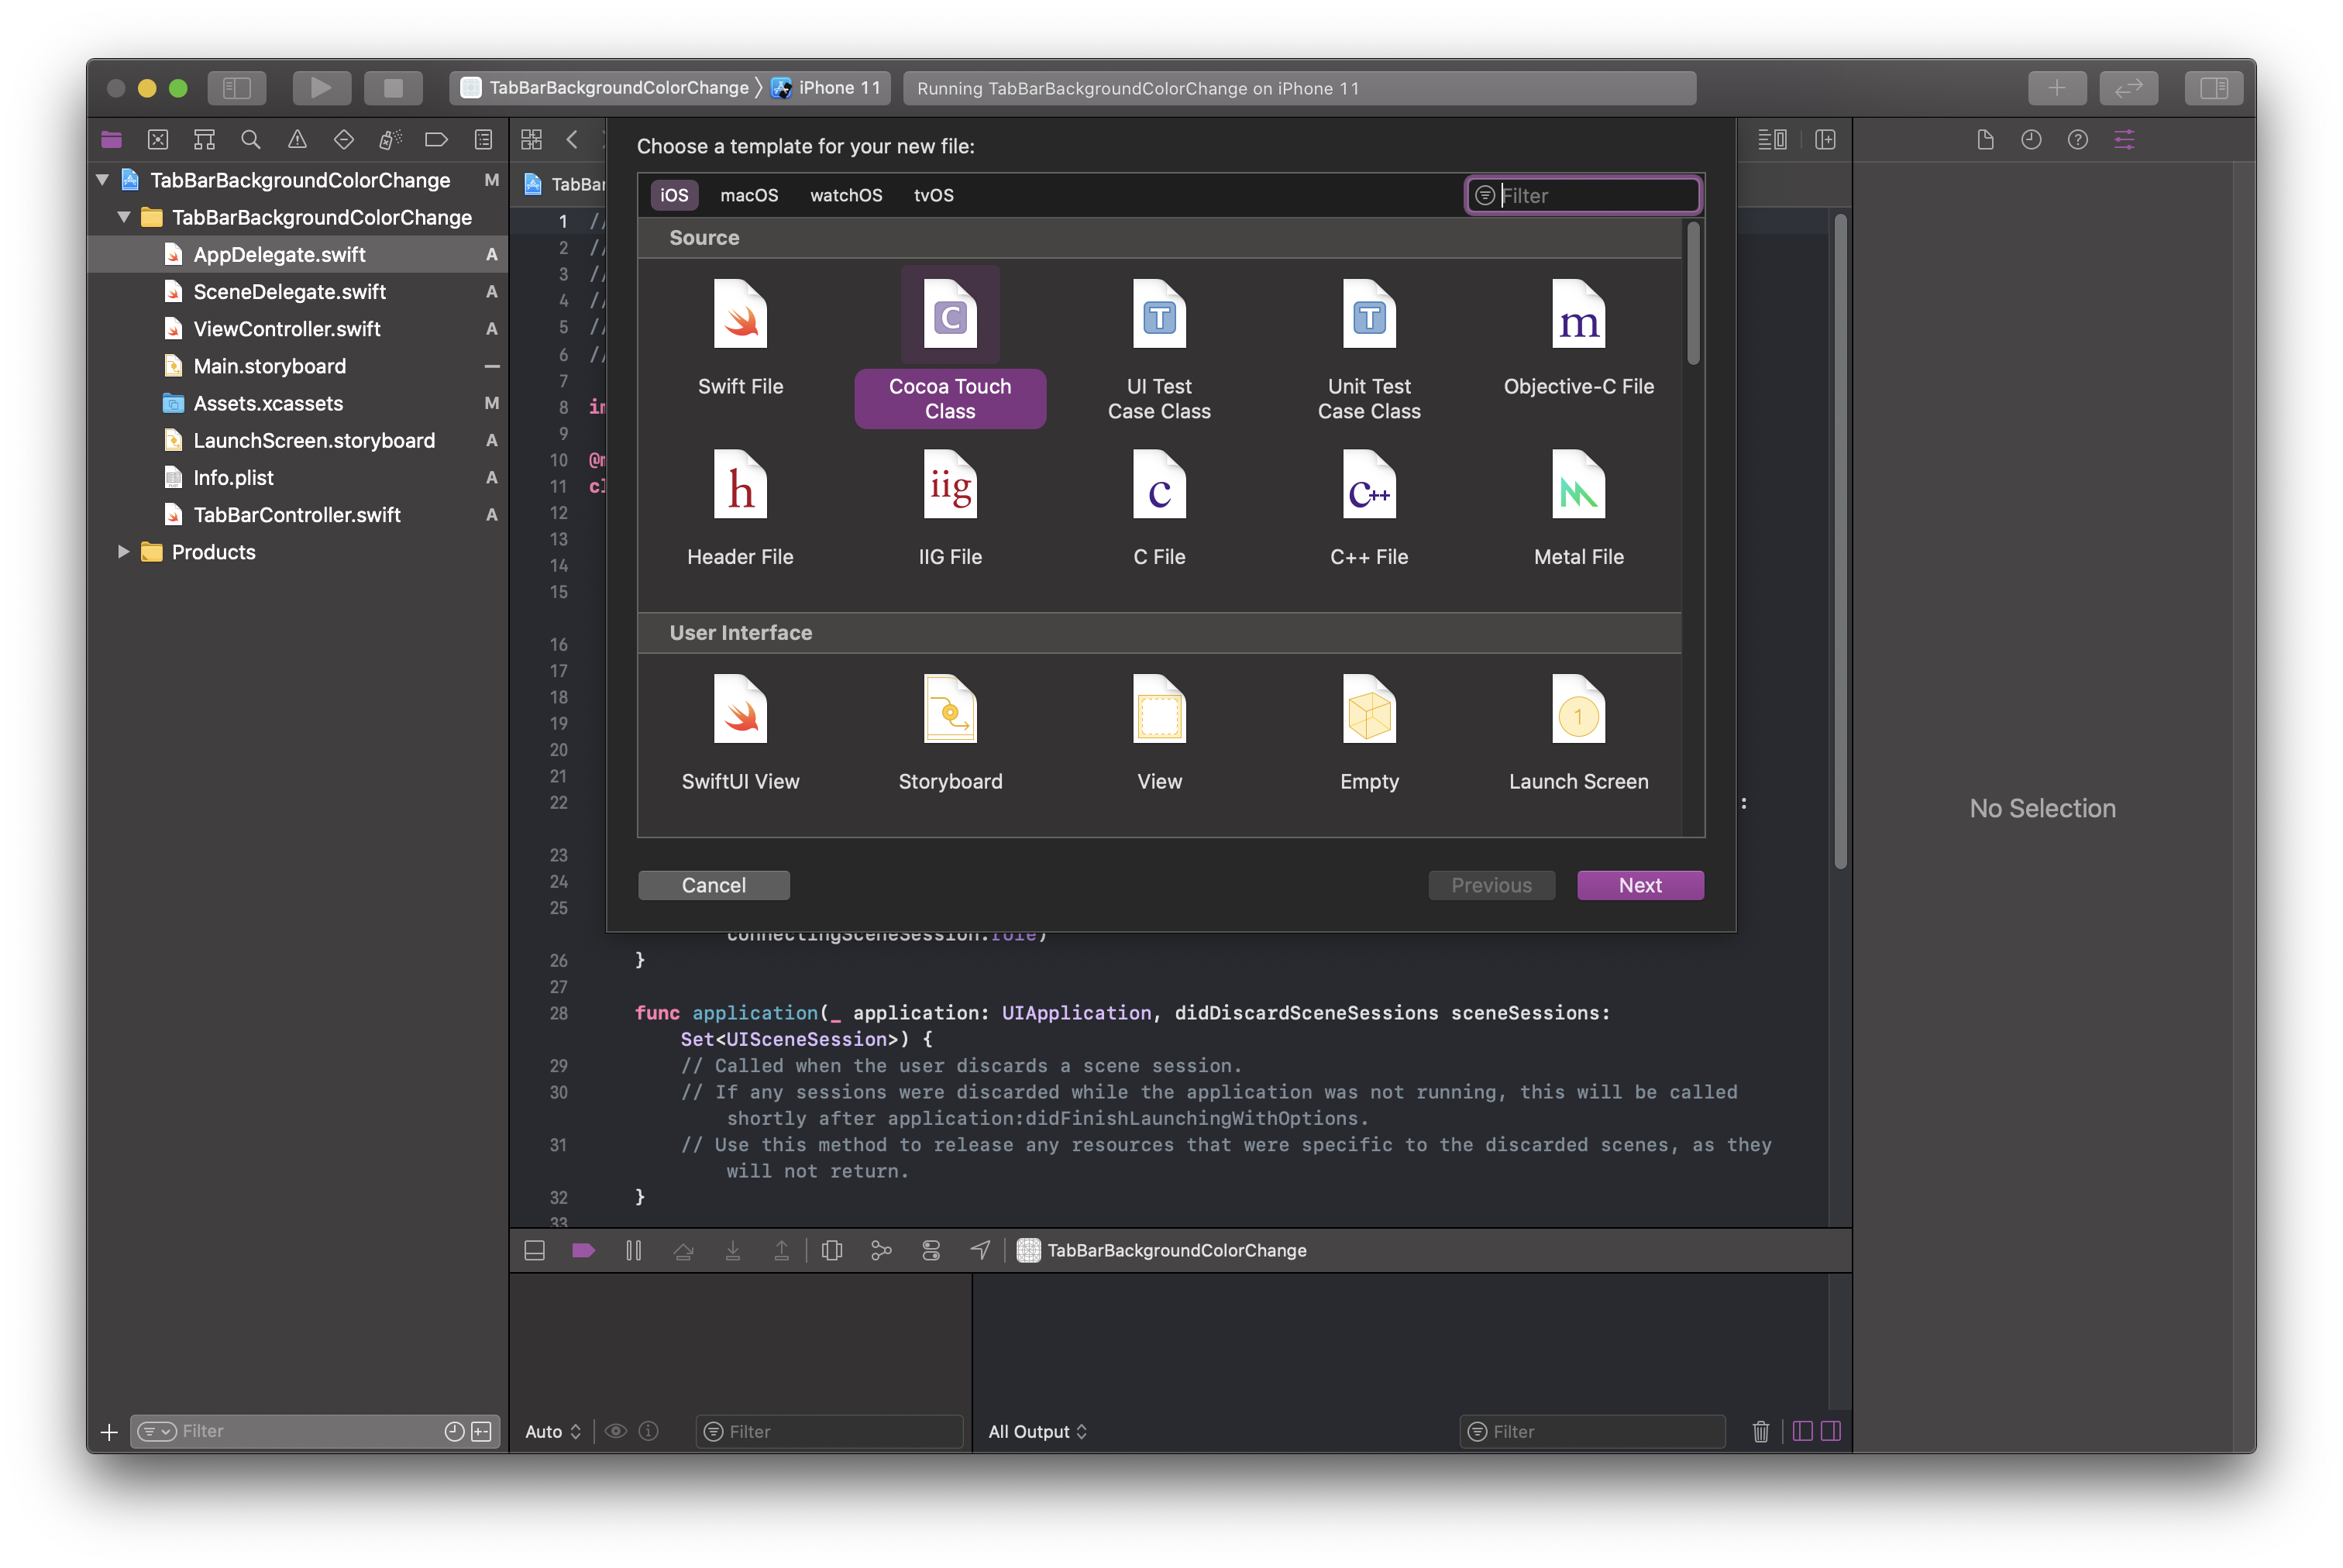Choose the Storyboard template icon

[x=949, y=710]
